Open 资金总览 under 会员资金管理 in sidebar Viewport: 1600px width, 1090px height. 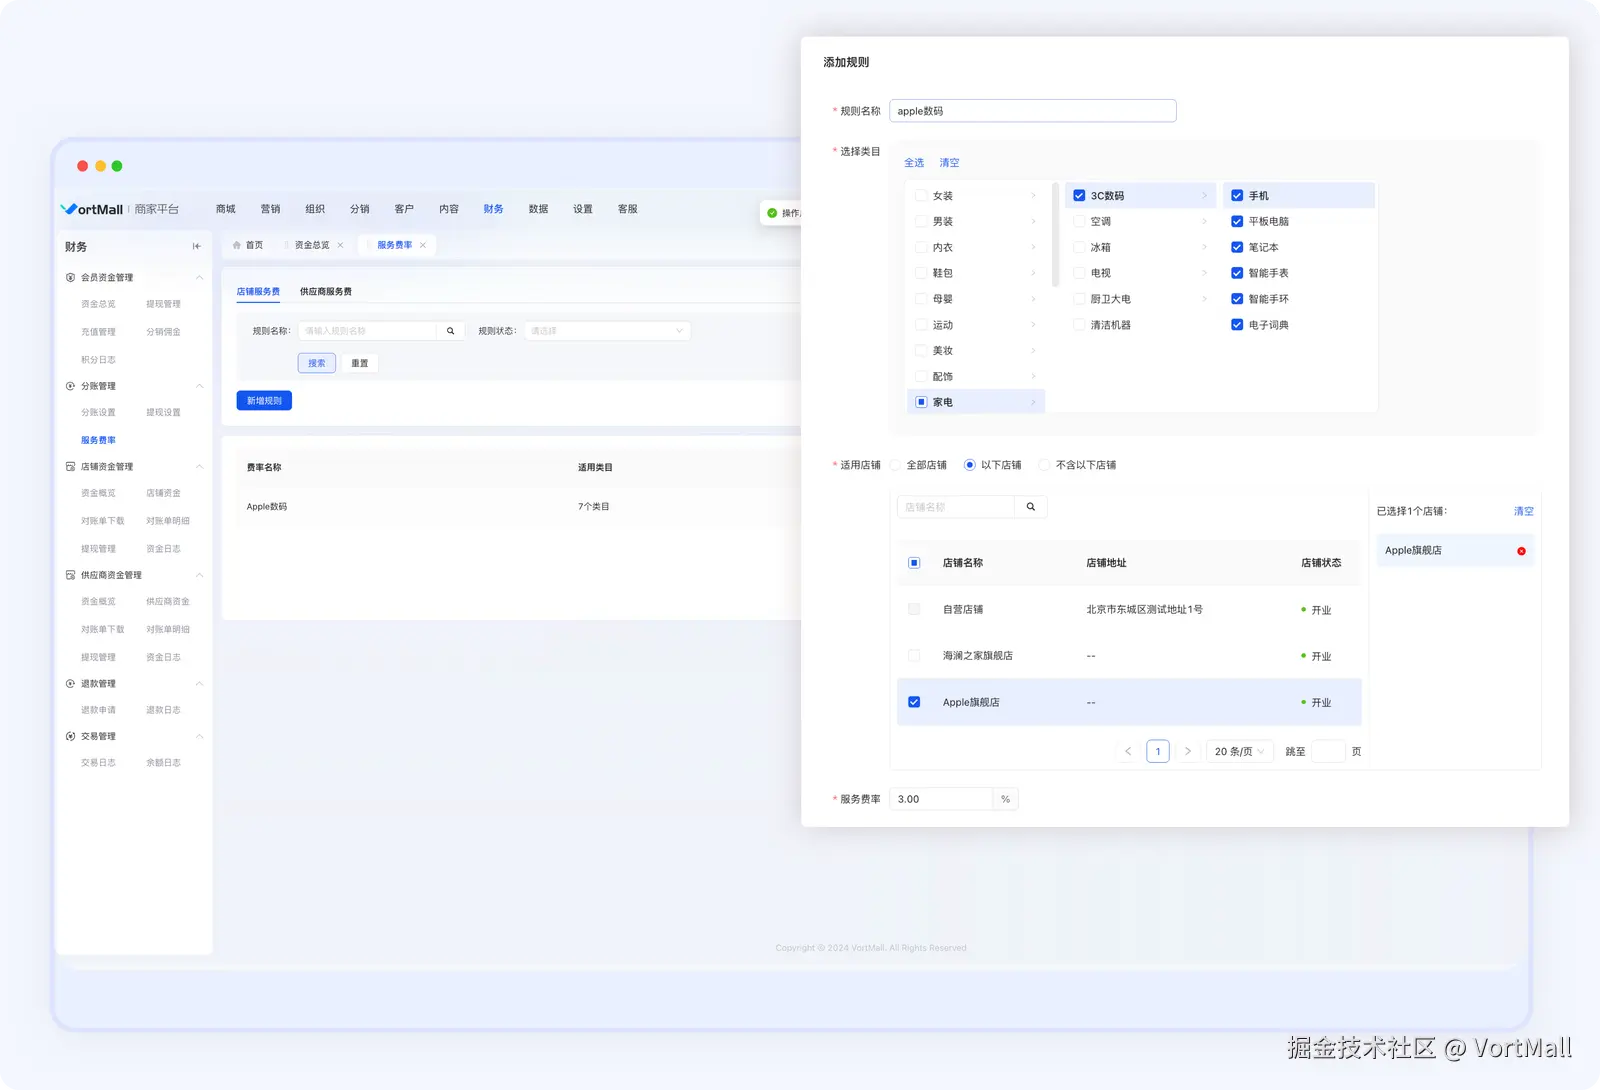pyautogui.click(x=98, y=304)
